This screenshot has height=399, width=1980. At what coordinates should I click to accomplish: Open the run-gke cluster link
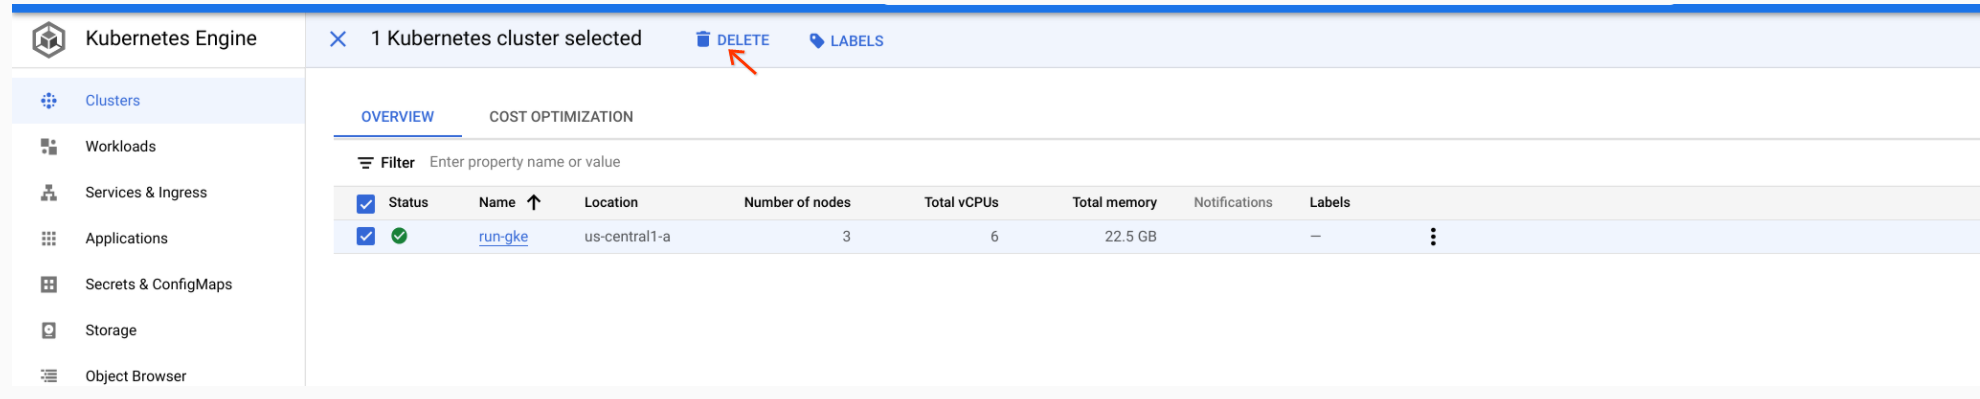coord(503,237)
